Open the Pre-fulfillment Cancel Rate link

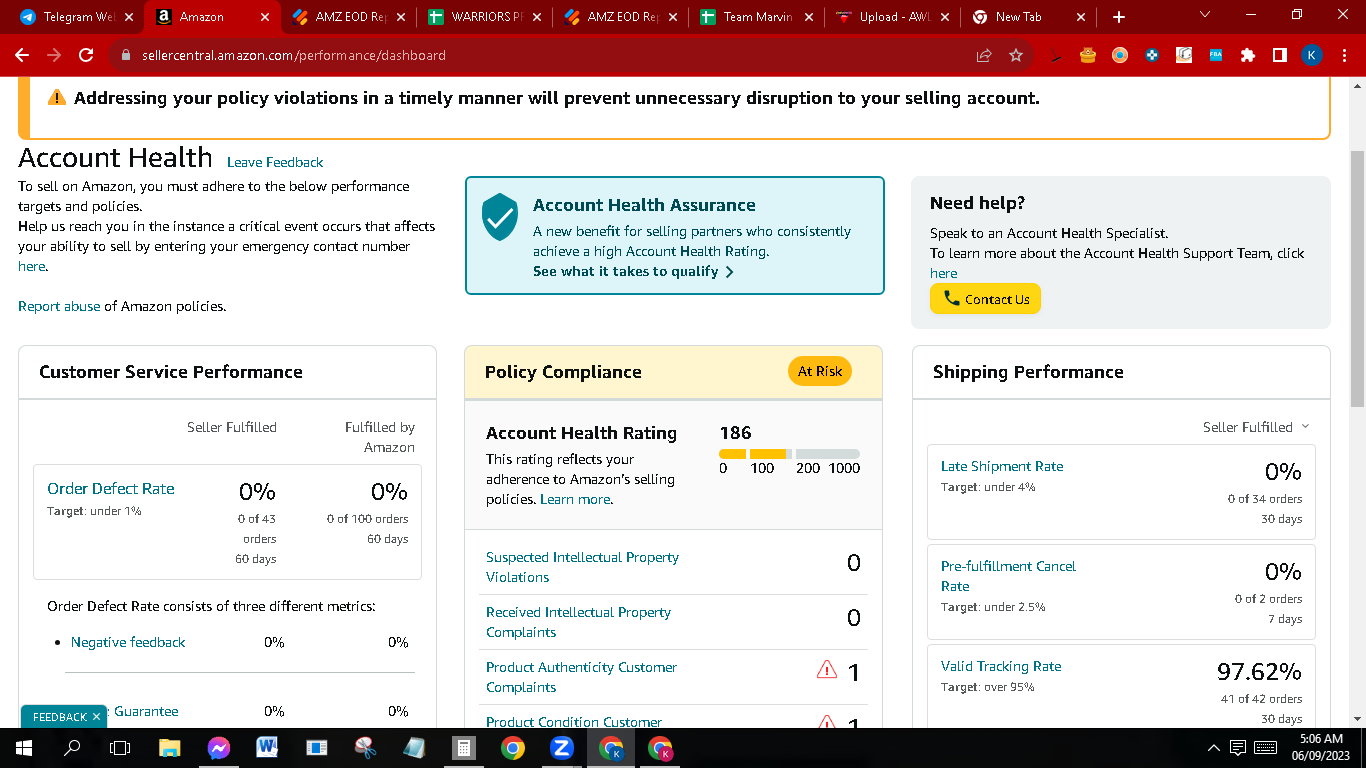tap(1008, 576)
